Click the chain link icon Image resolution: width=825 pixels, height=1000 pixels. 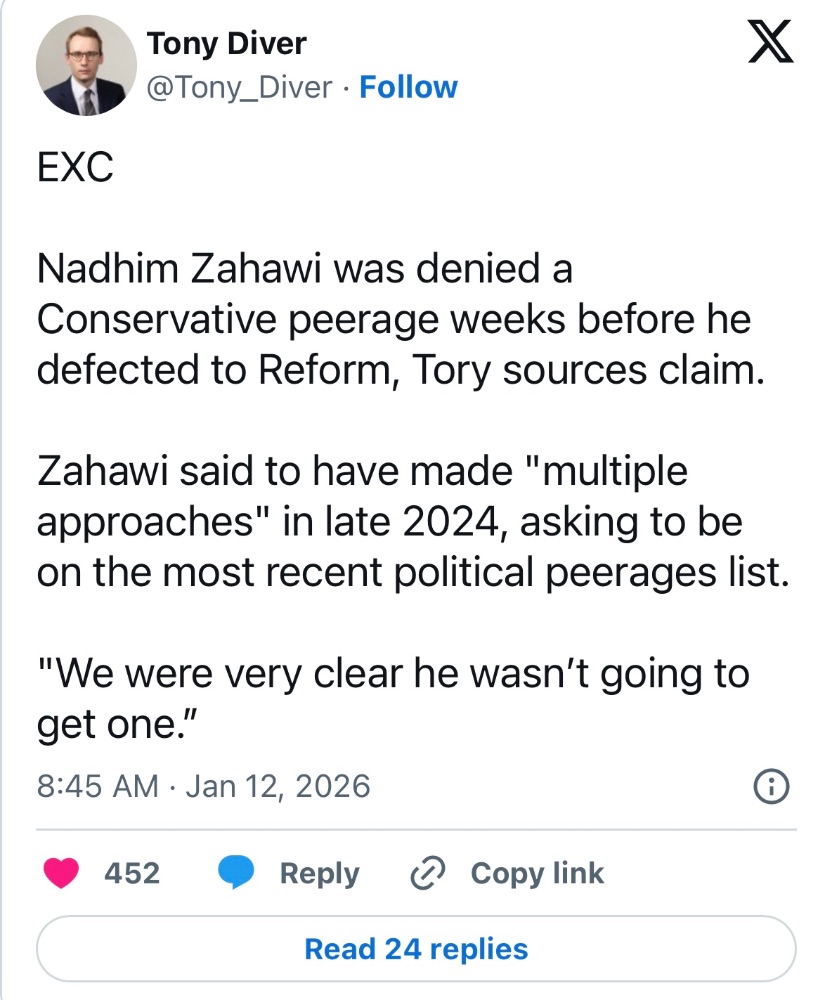427,873
